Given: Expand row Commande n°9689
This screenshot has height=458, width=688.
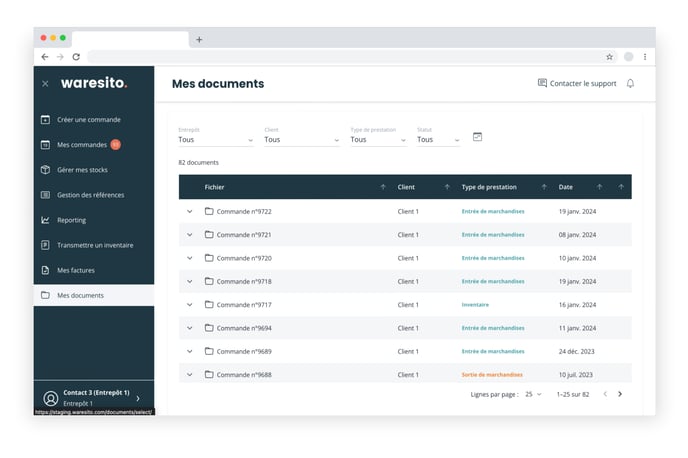Looking at the screenshot, I should click(x=190, y=351).
